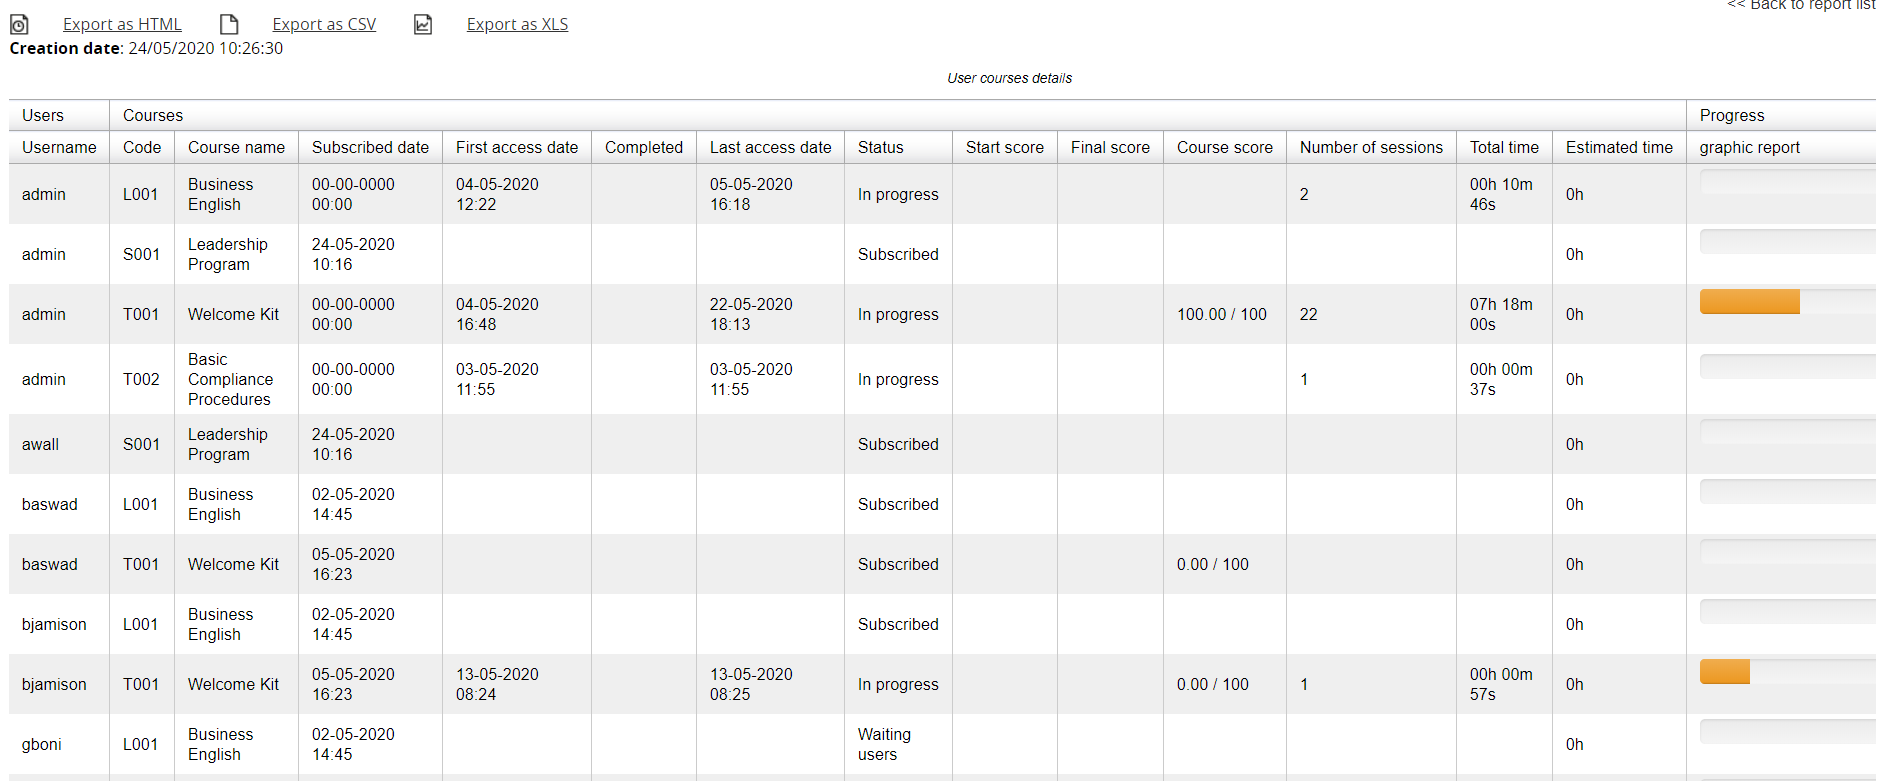This screenshot has width=1886, height=781.
Task: Click the XLS export chart icon
Action: pos(423,25)
